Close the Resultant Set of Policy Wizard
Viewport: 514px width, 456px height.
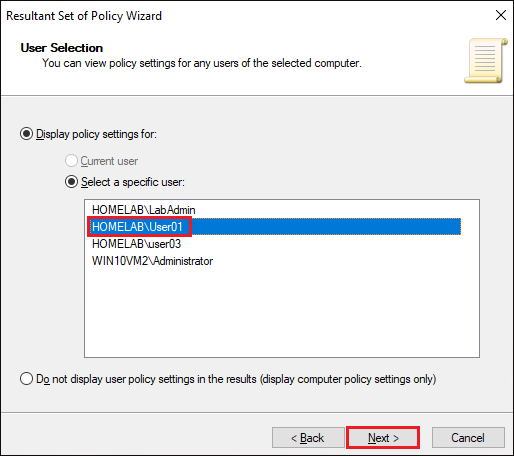[501, 15]
